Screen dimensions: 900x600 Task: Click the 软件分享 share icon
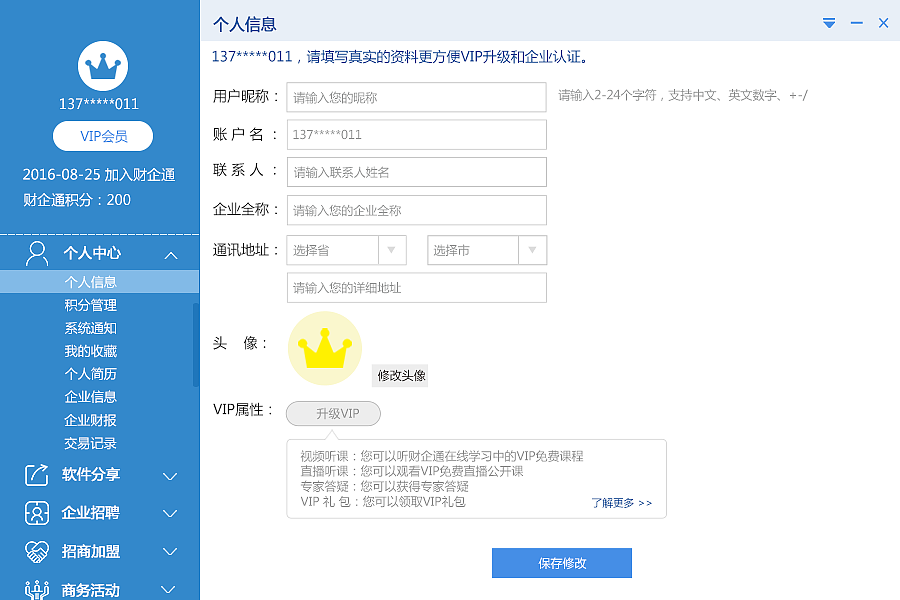pos(37,475)
